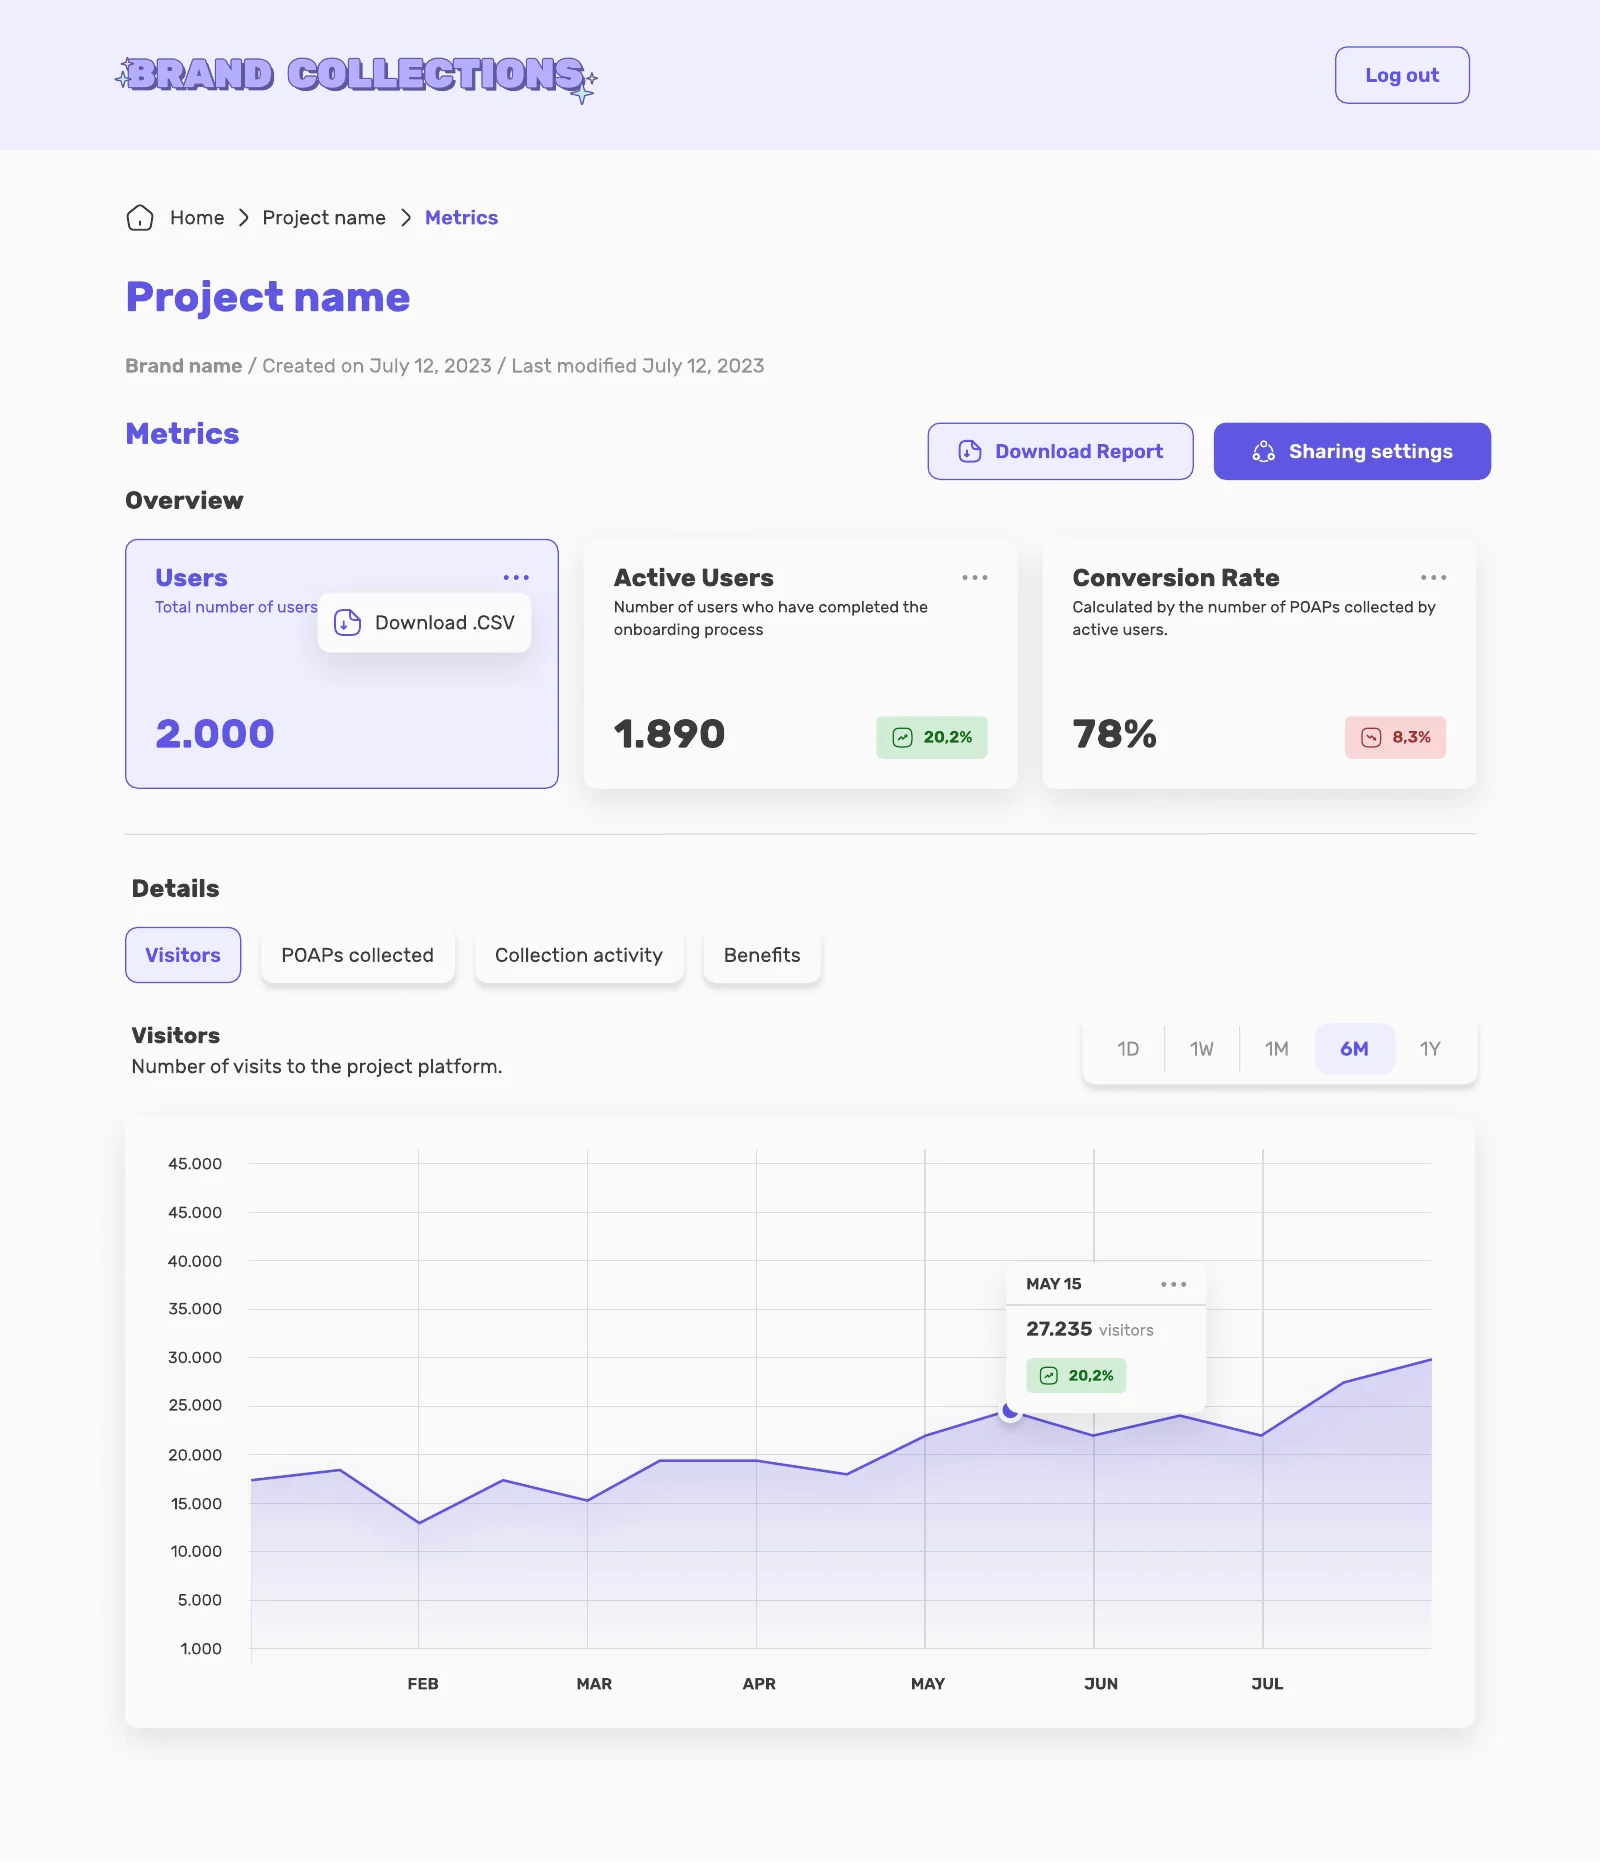Click the JUL axis label

(1267, 1684)
